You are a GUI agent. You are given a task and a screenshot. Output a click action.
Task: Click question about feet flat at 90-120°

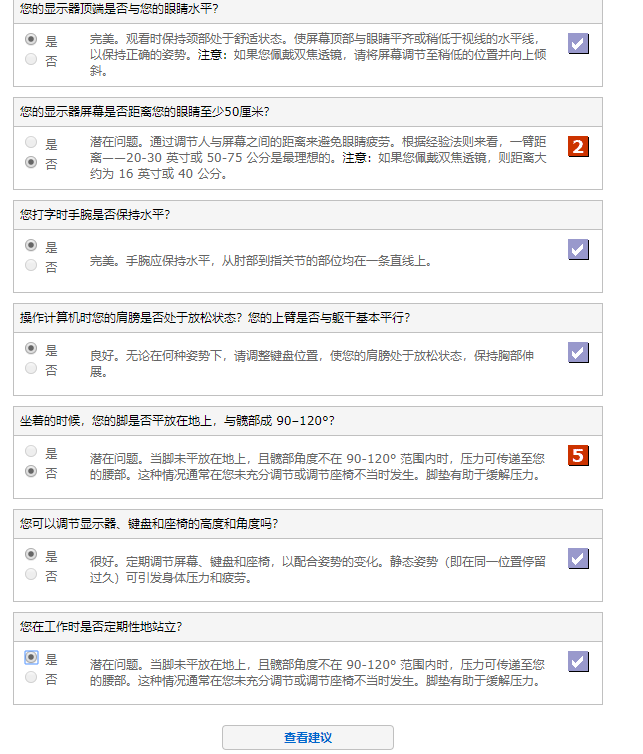(x=177, y=421)
